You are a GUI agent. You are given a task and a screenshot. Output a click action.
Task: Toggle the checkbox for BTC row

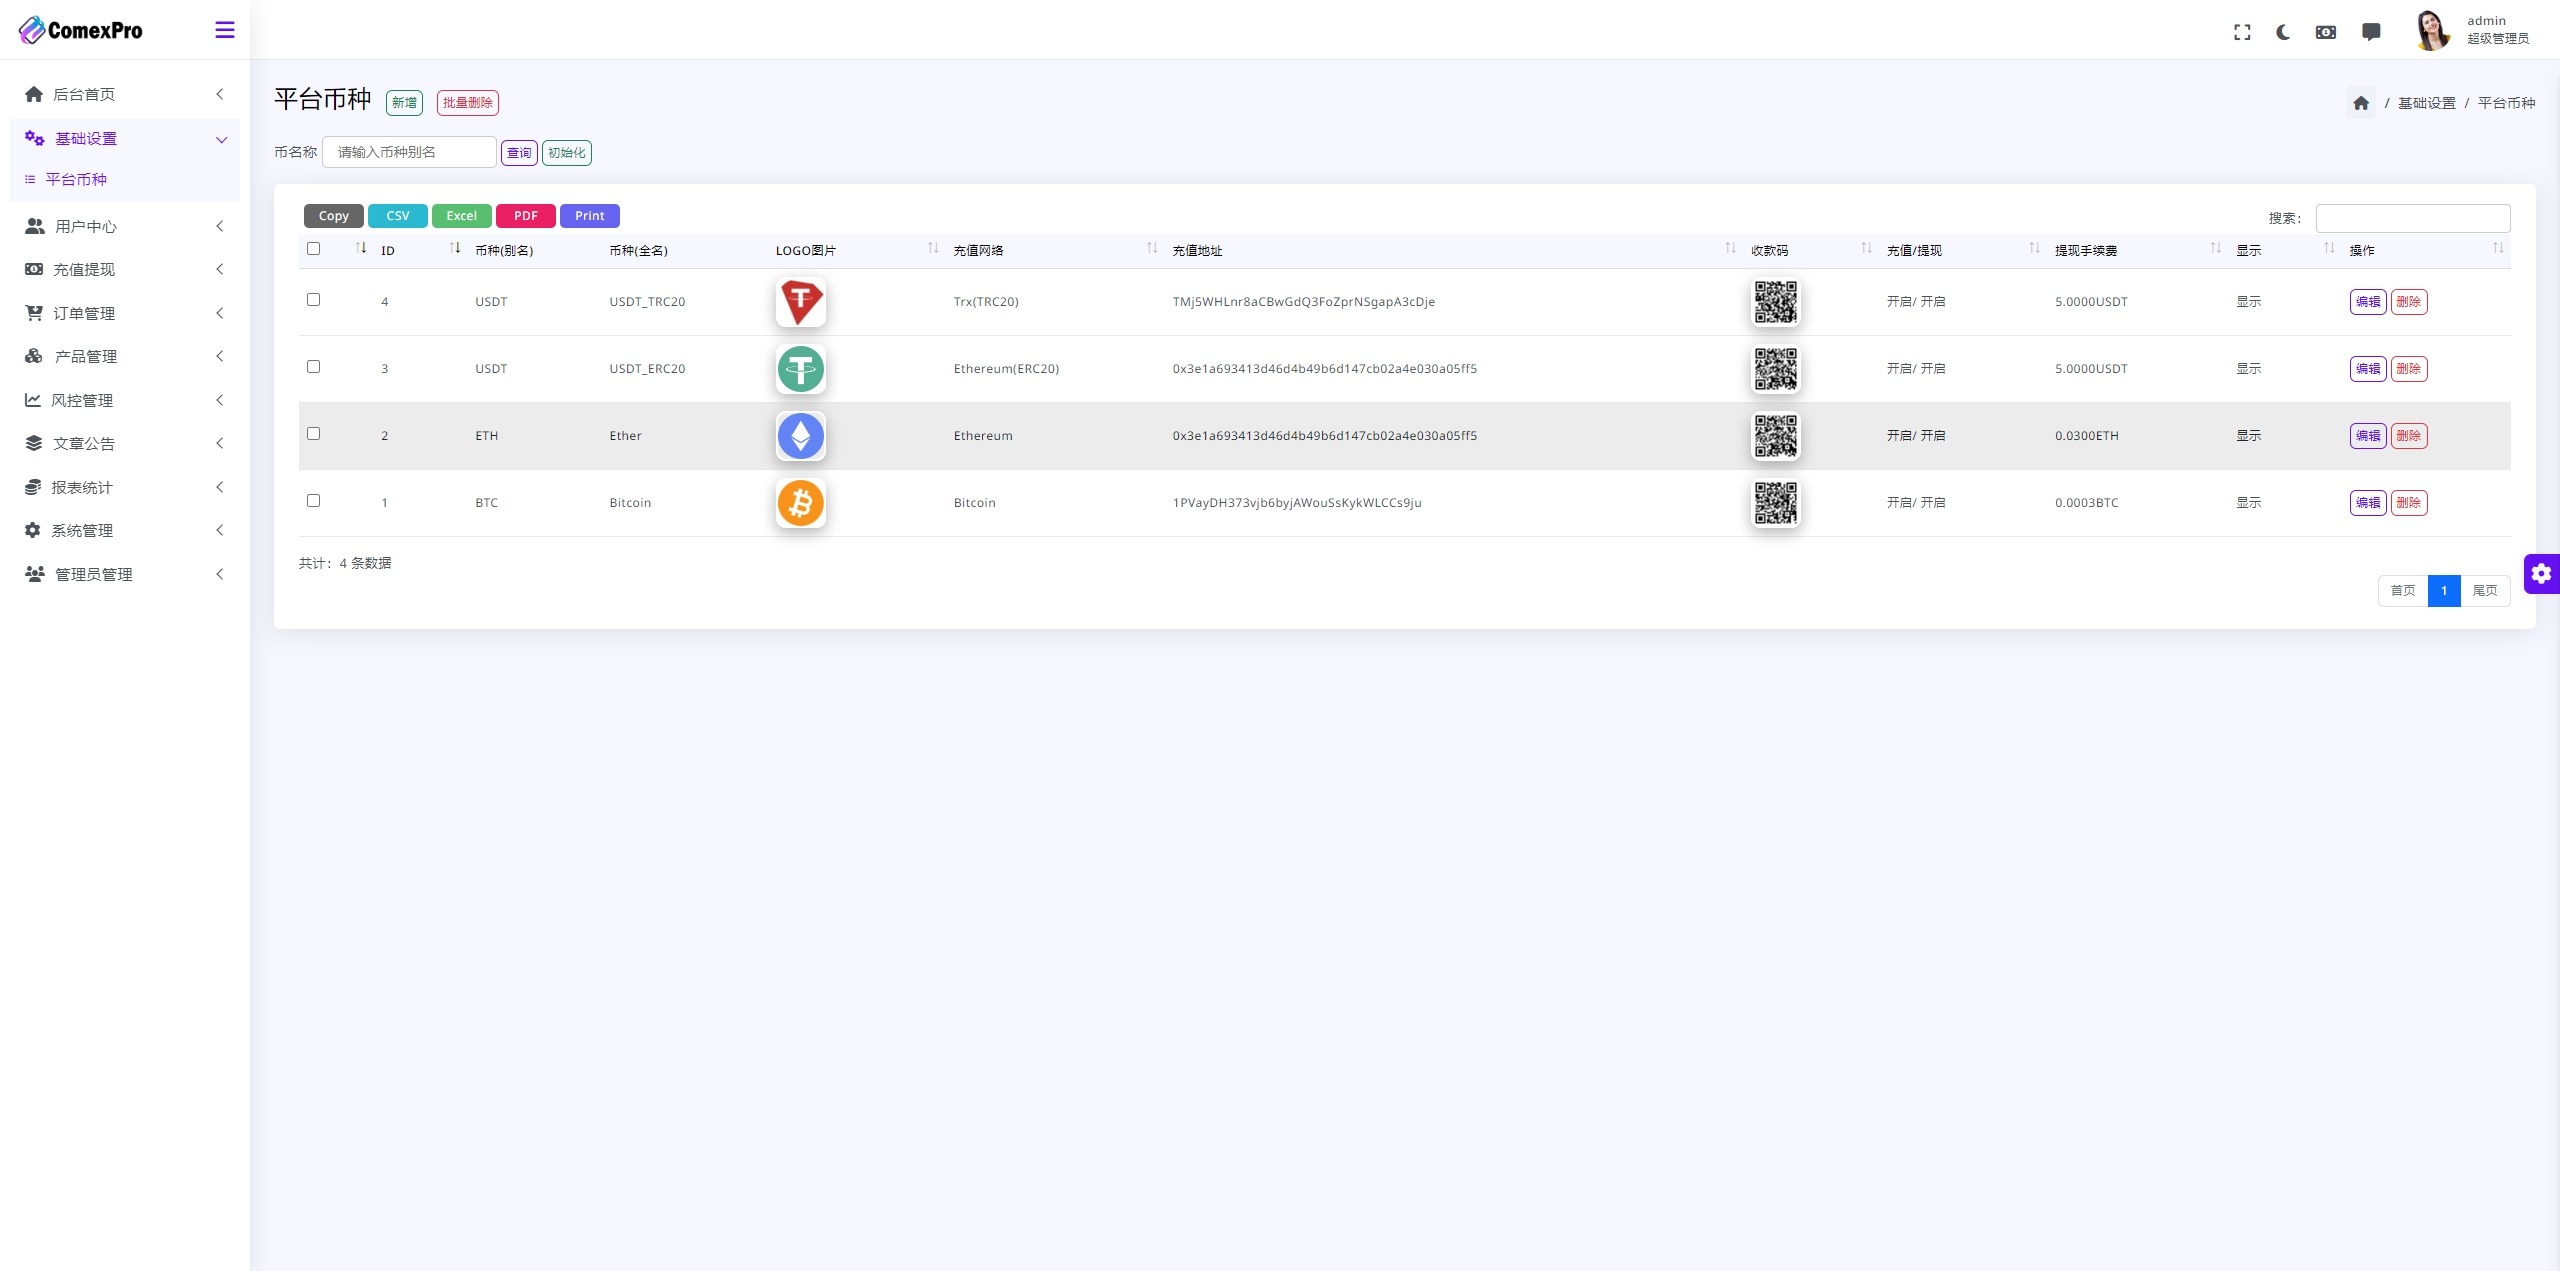point(313,500)
